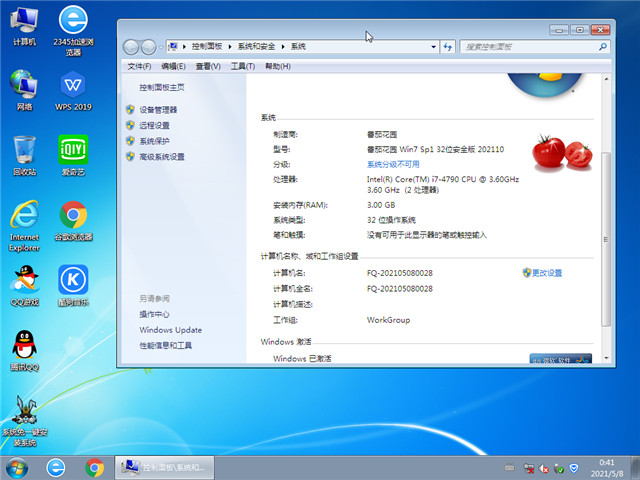
Task: Click the blue shield tray icon
Action: [574, 468]
